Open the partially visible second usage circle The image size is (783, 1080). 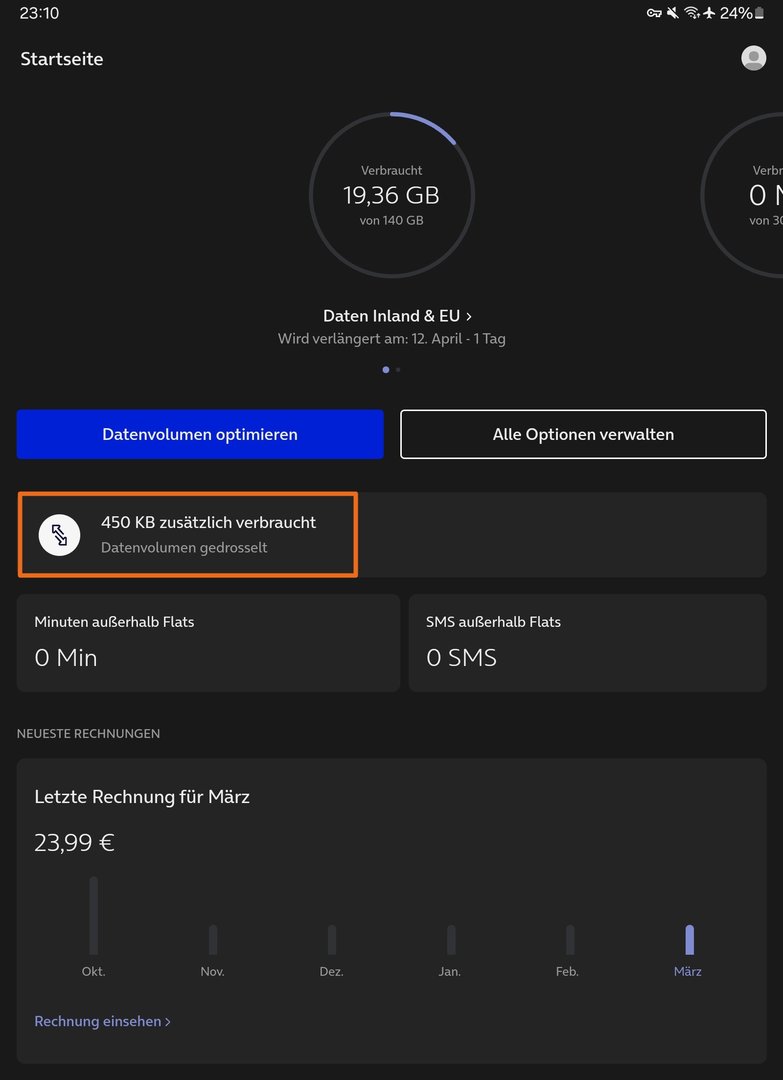(x=745, y=195)
